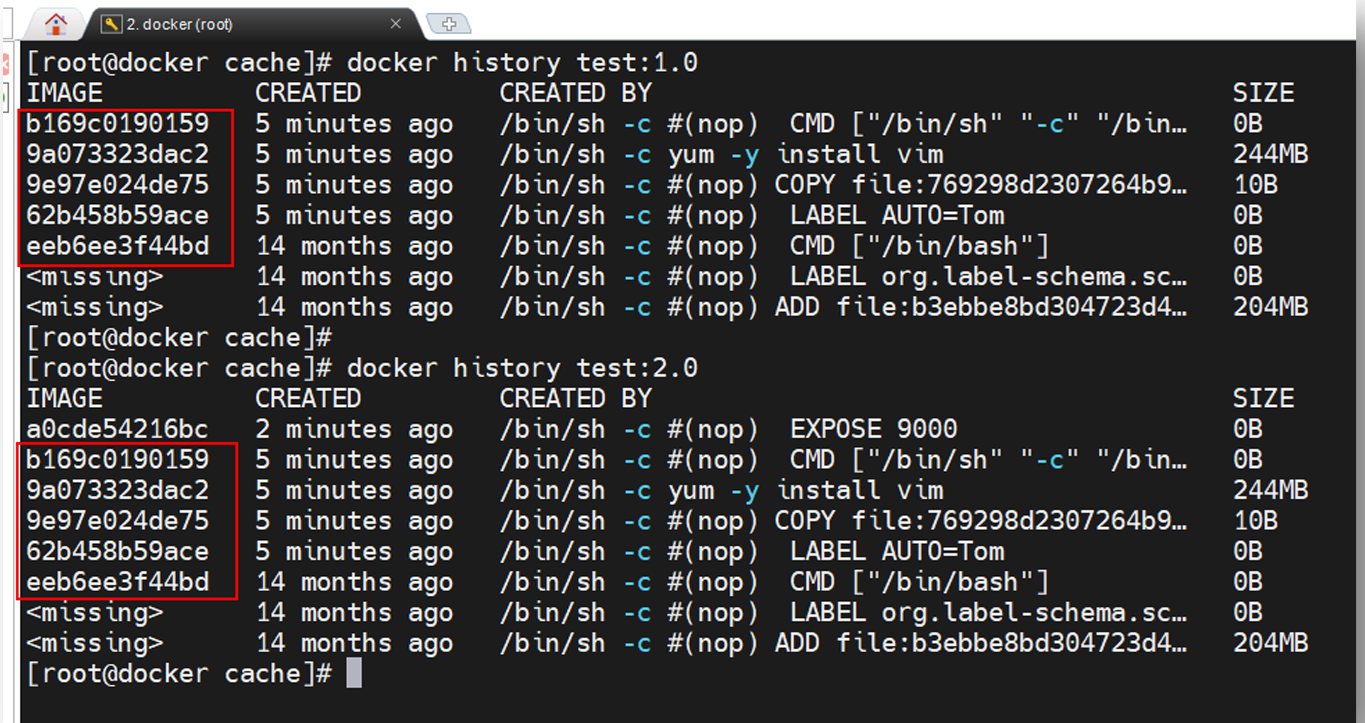Viewport: 1365px width, 723px height.
Task: Click the first 244MB size value
Action: point(1270,154)
